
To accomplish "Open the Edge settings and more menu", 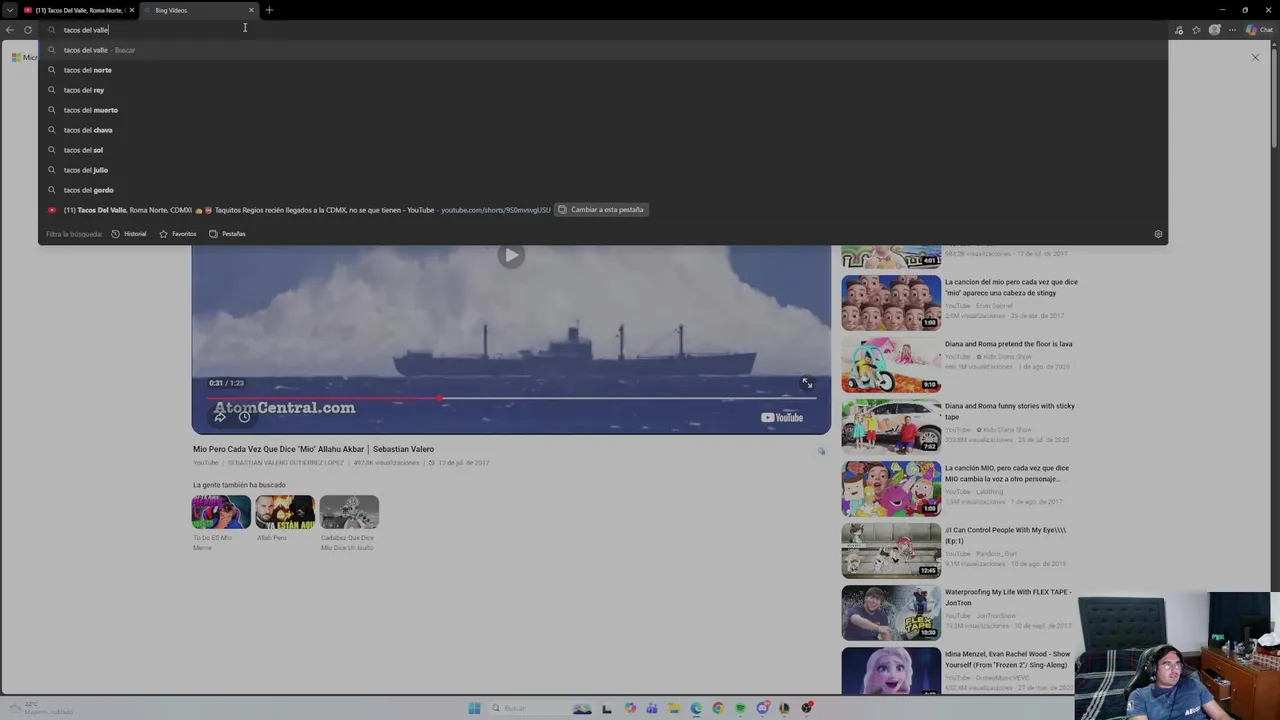I will coord(1232,30).
